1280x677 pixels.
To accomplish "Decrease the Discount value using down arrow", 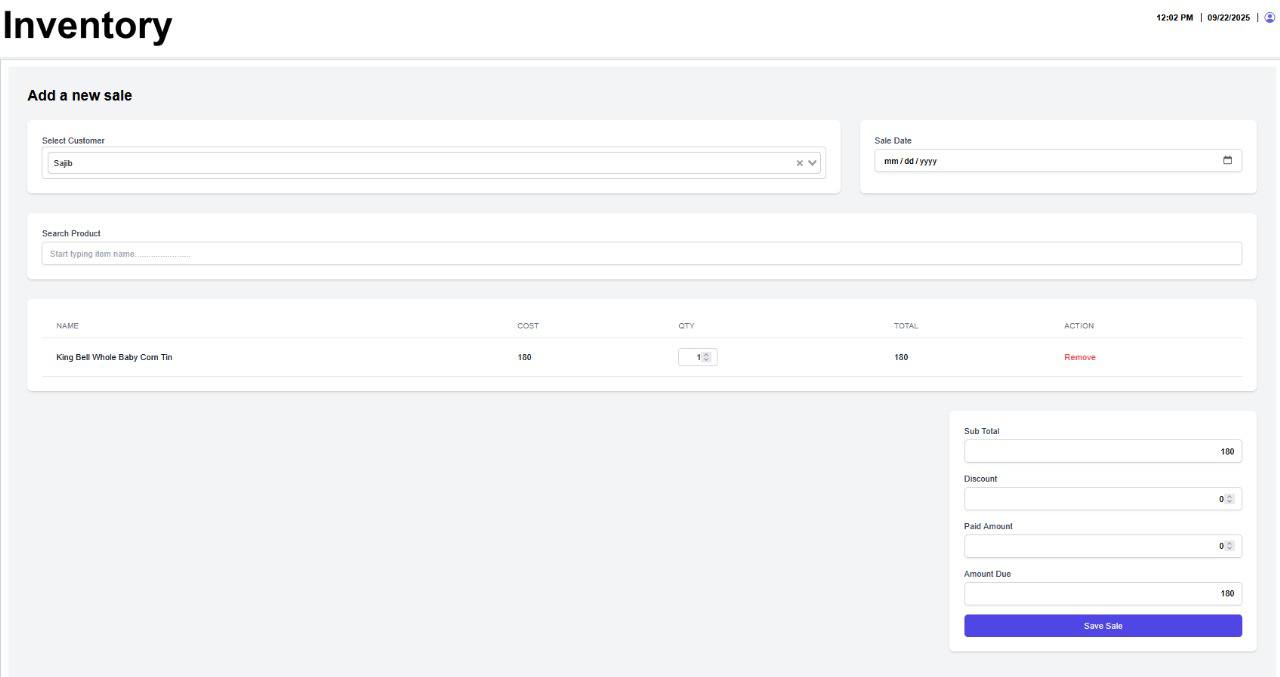I will (x=1230, y=502).
